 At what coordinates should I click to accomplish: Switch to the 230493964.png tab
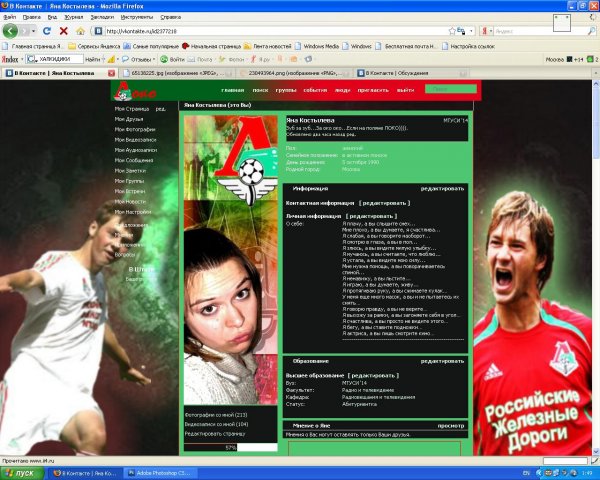294,73
